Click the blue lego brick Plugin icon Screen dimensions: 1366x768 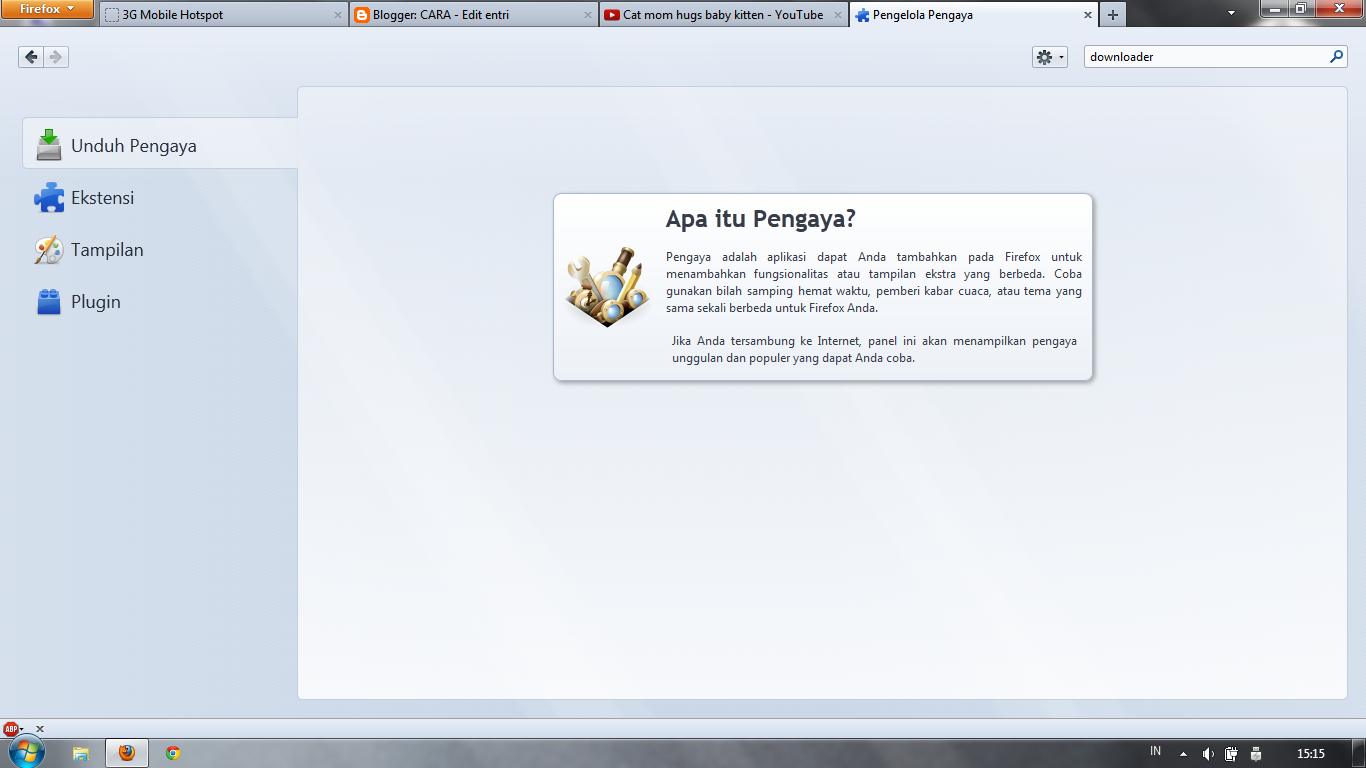pyautogui.click(x=49, y=302)
